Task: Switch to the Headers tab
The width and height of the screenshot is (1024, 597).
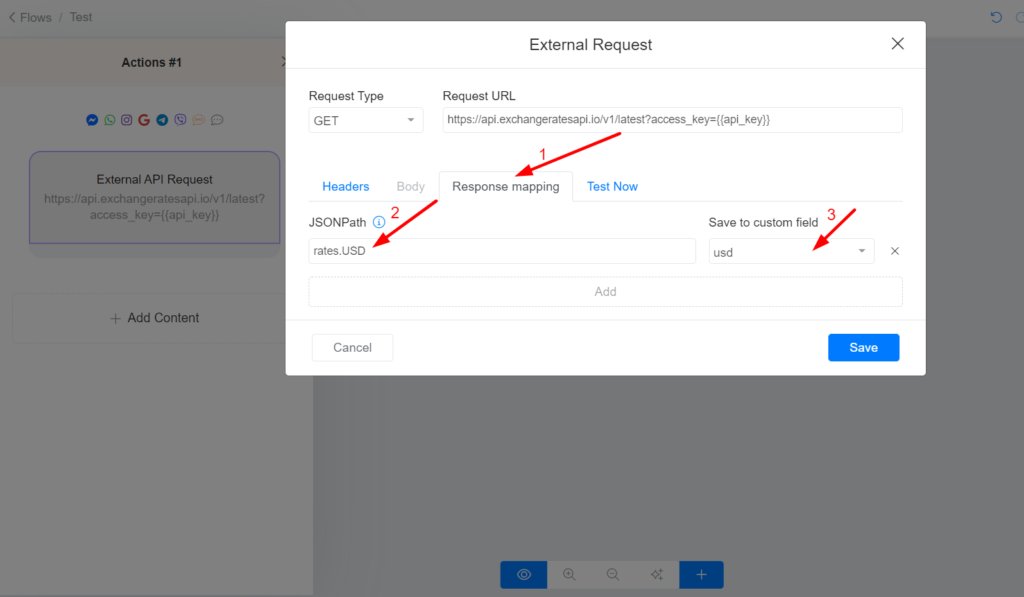Action: (345, 187)
